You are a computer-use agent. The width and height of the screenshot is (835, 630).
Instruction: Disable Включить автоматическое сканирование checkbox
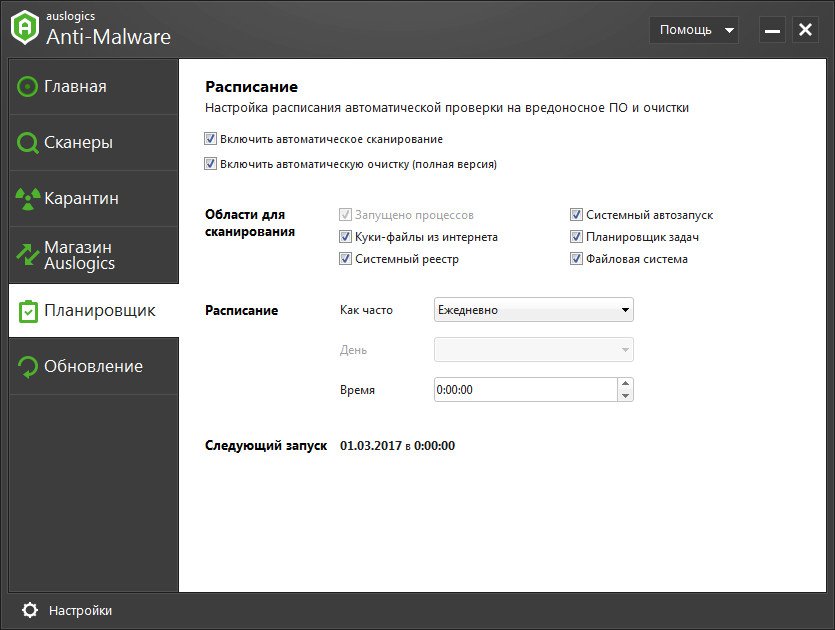click(210, 139)
